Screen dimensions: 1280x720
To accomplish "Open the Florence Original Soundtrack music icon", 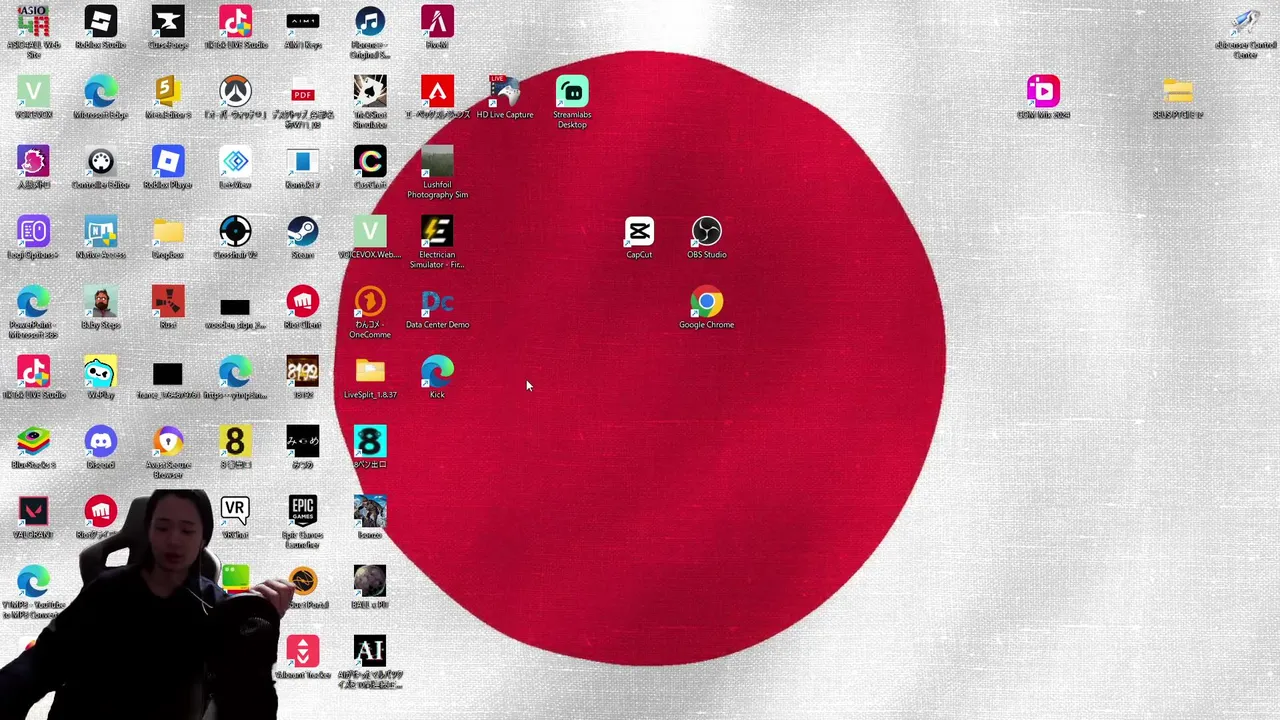I will click(x=370, y=22).
